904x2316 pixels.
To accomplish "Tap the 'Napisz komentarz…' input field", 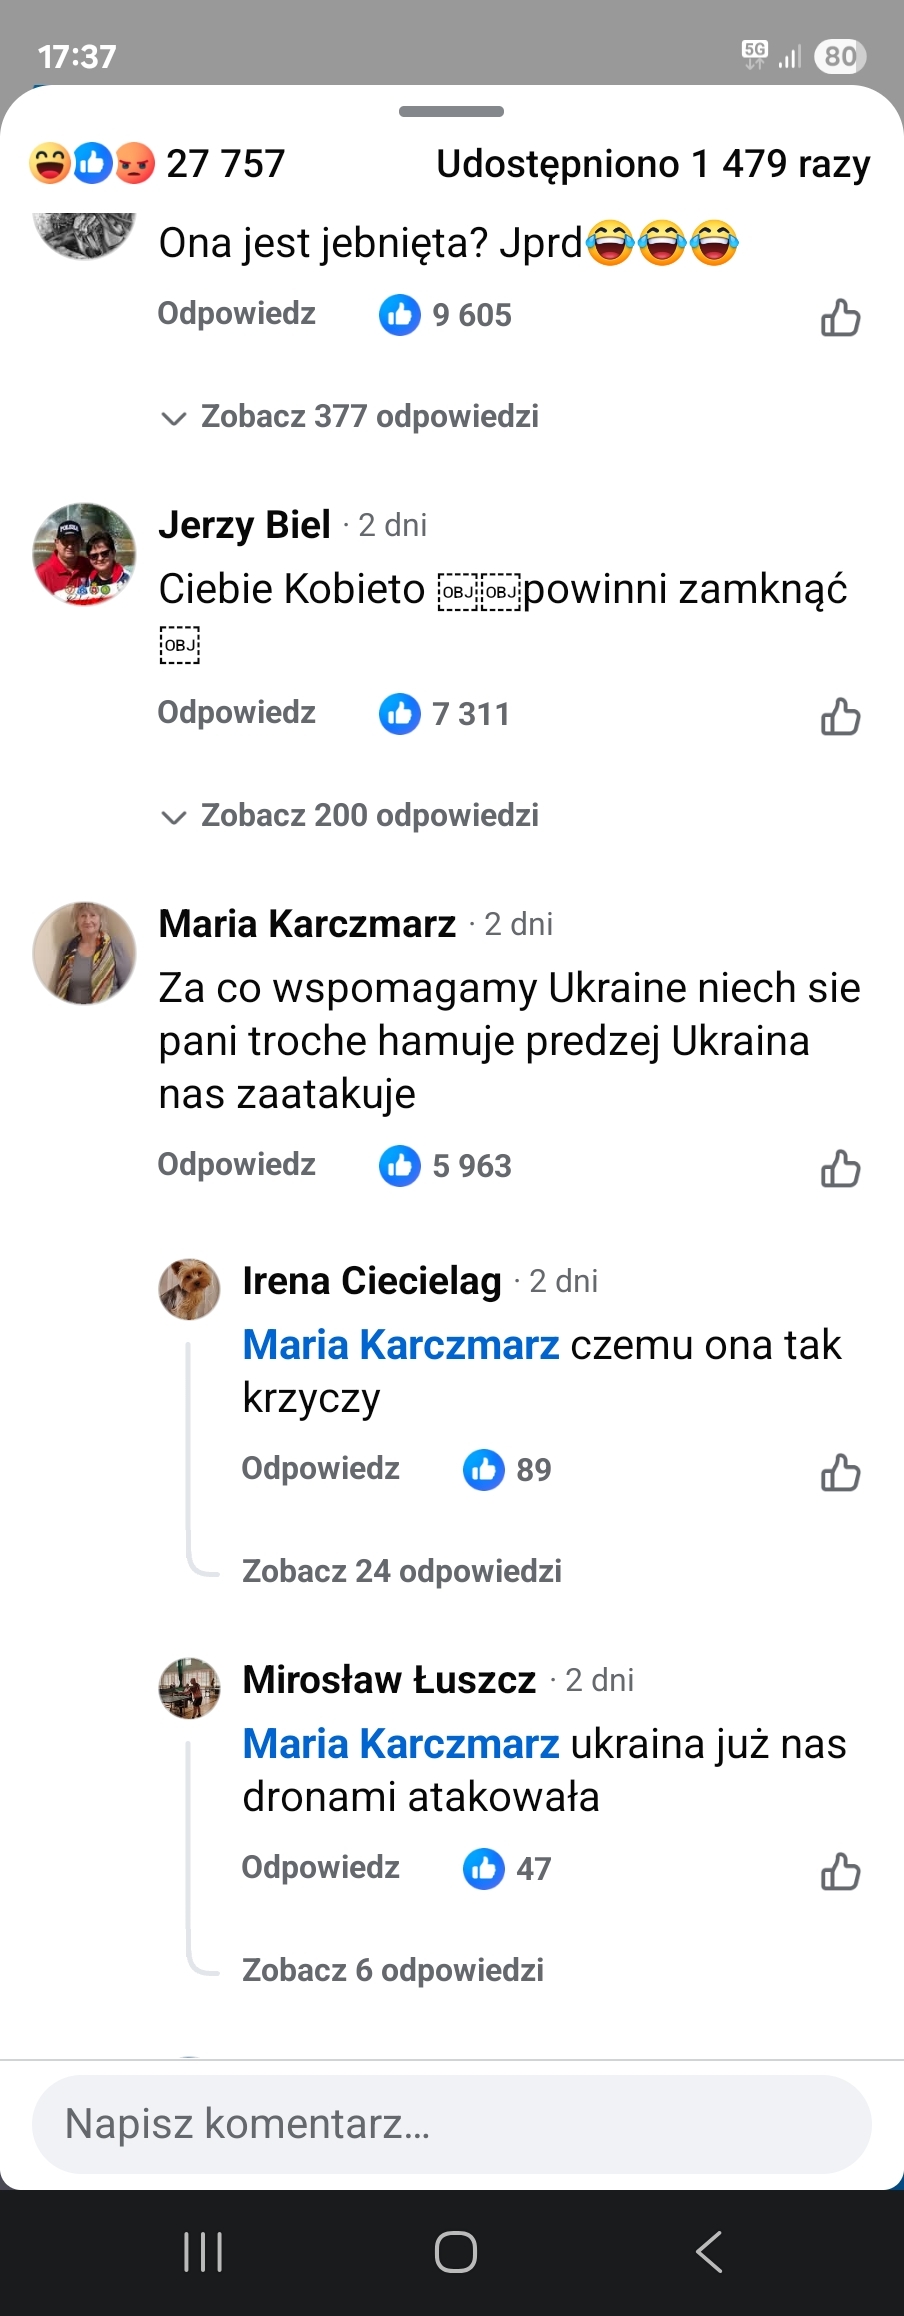I will coord(452,2124).
